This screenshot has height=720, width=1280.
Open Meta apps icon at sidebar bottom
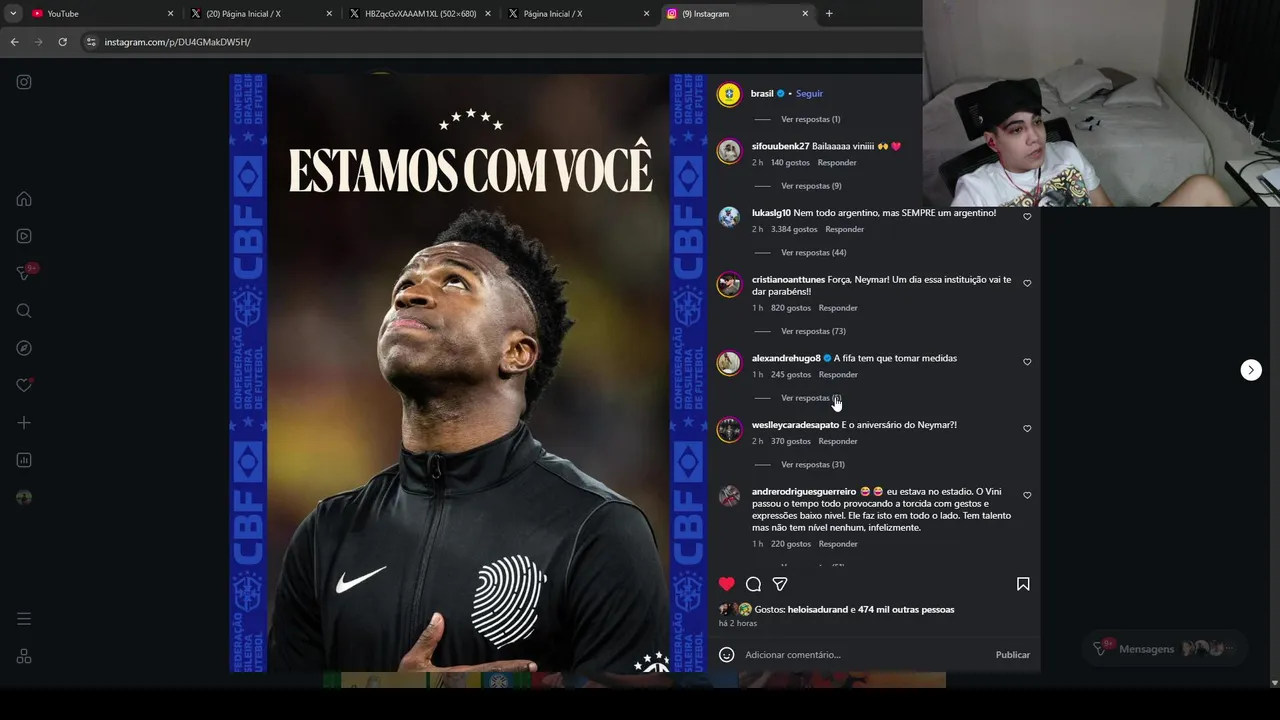click(x=24, y=656)
